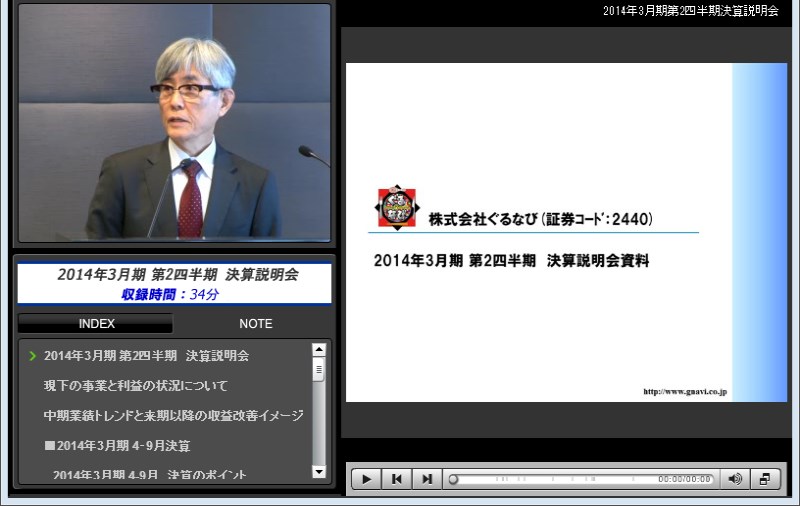The height and width of the screenshot is (506, 800).
Task: Click the 00:00/00:00 time display
Action: [684, 479]
